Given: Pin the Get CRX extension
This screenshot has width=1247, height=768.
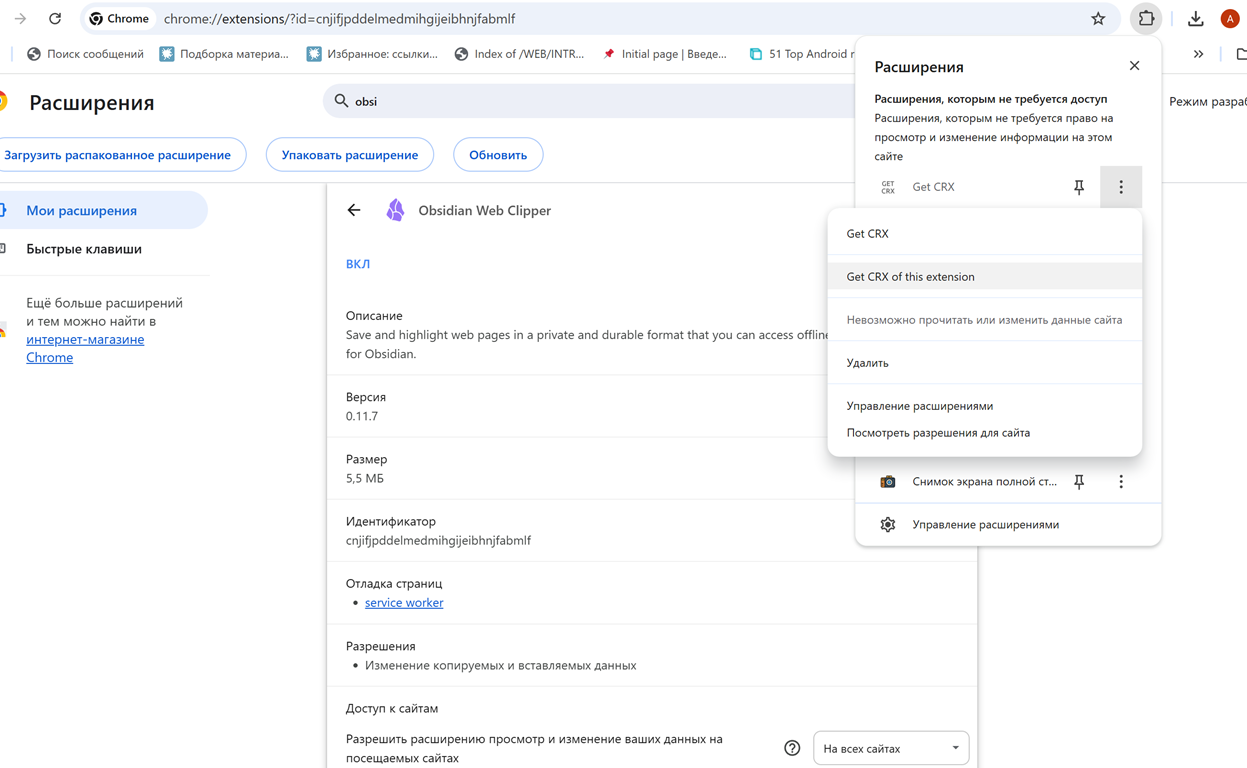Looking at the screenshot, I should click(1079, 187).
